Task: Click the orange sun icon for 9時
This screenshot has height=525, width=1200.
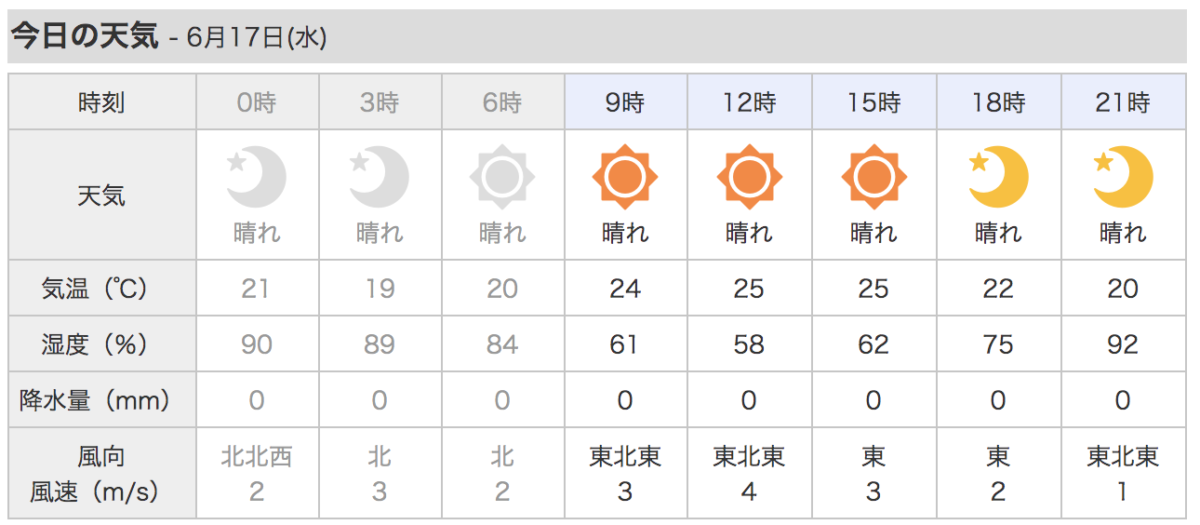Action: pyautogui.click(x=625, y=177)
